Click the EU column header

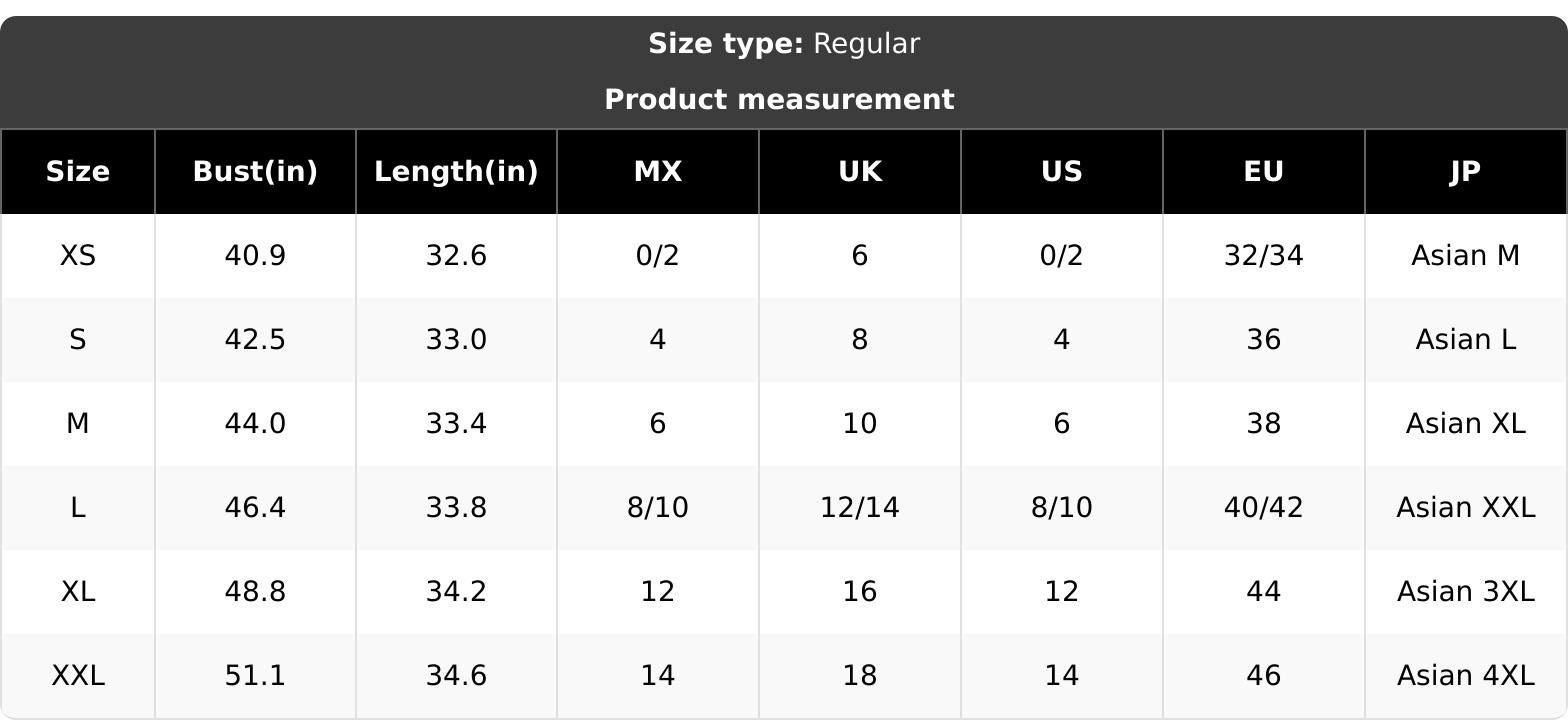tap(1264, 172)
